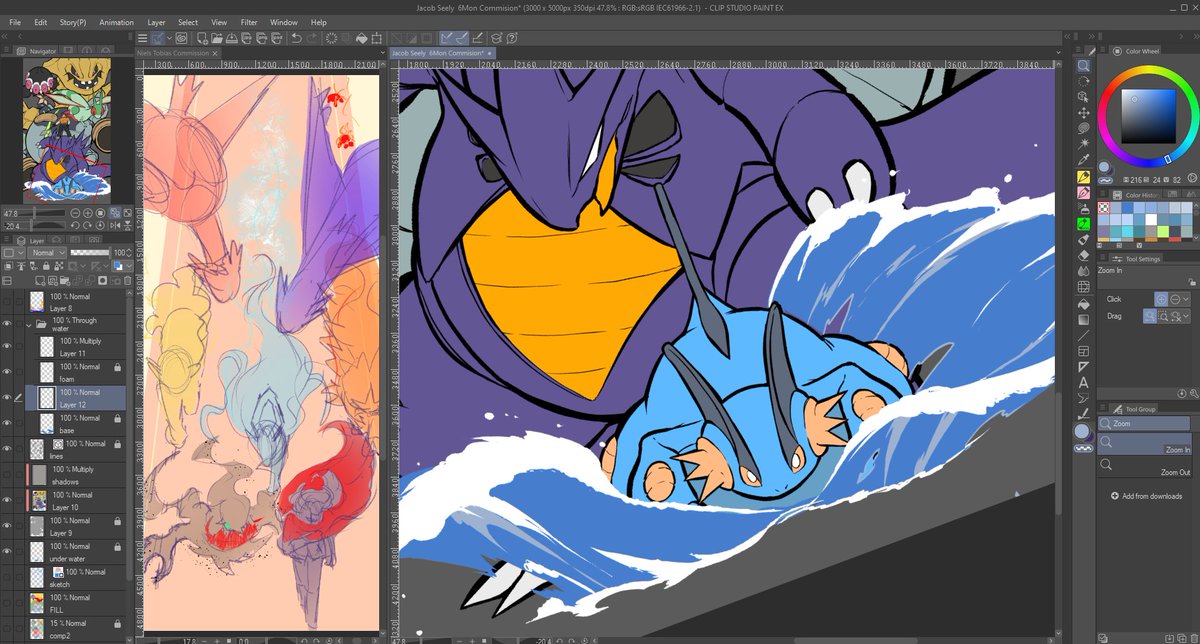Toggle visibility of lines layer
1200x644 pixels.
[7, 449]
